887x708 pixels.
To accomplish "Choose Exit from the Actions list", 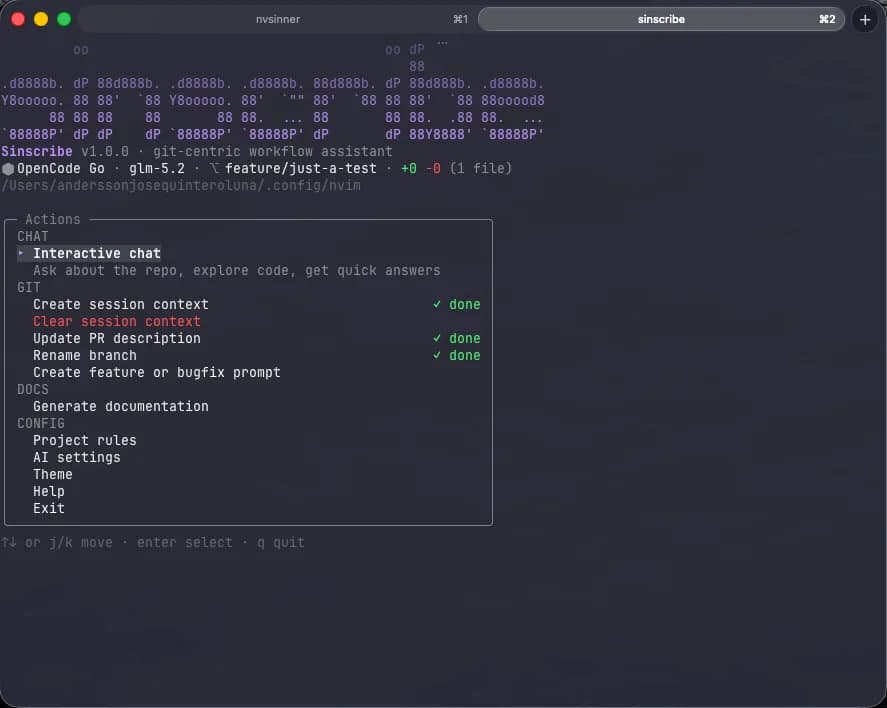I will [x=49, y=508].
